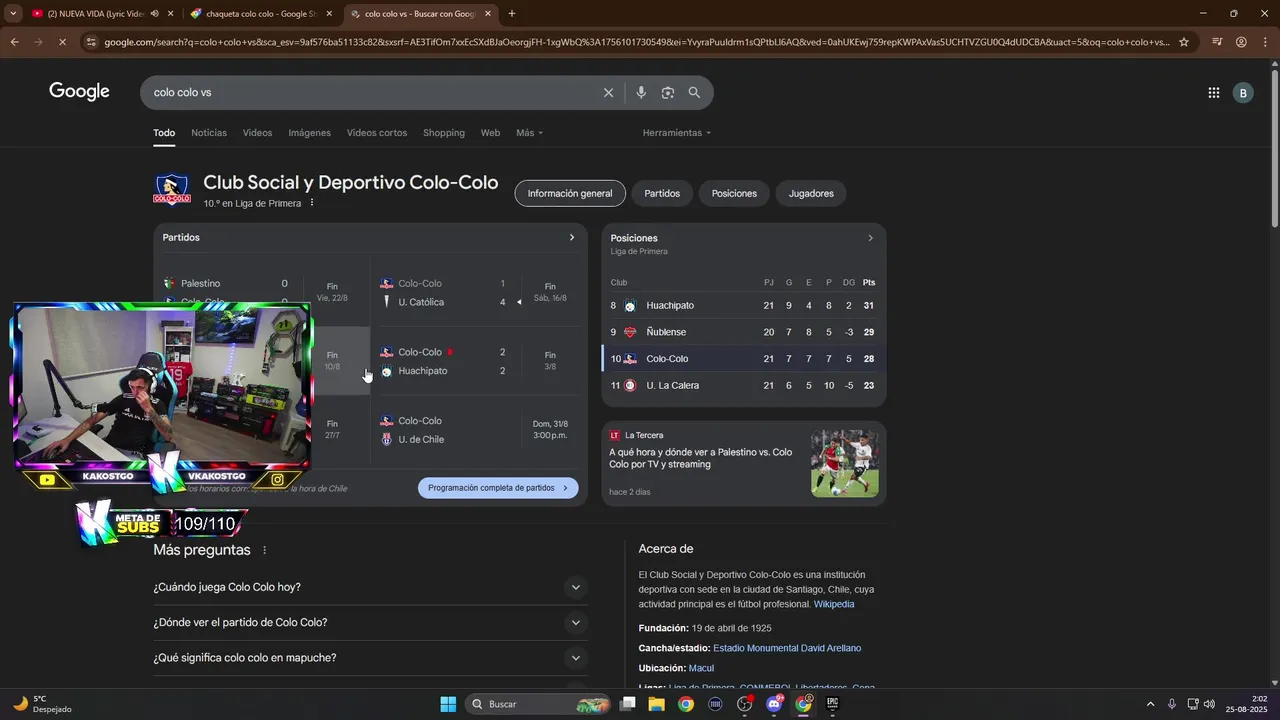Open Estadio Monumental David Arellano link
Screen dimensions: 1280x720
787,648
